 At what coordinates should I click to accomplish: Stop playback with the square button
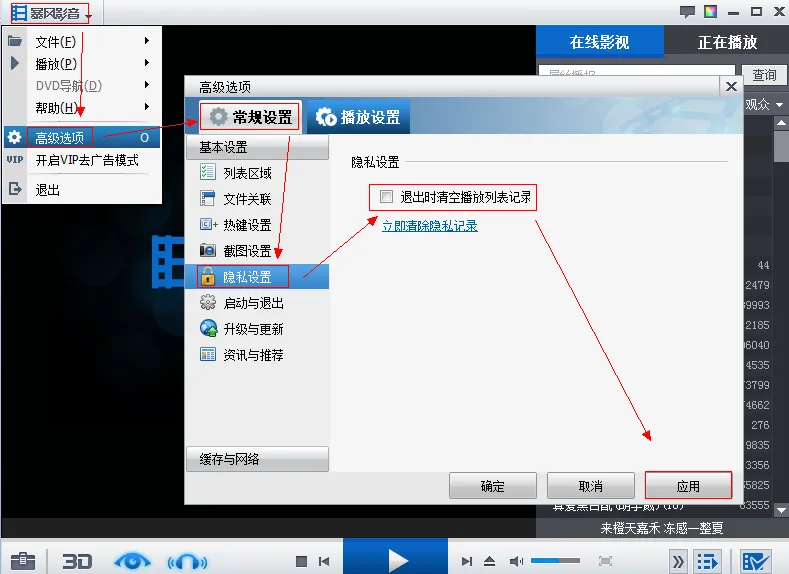pyautogui.click(x=301, y=561)
